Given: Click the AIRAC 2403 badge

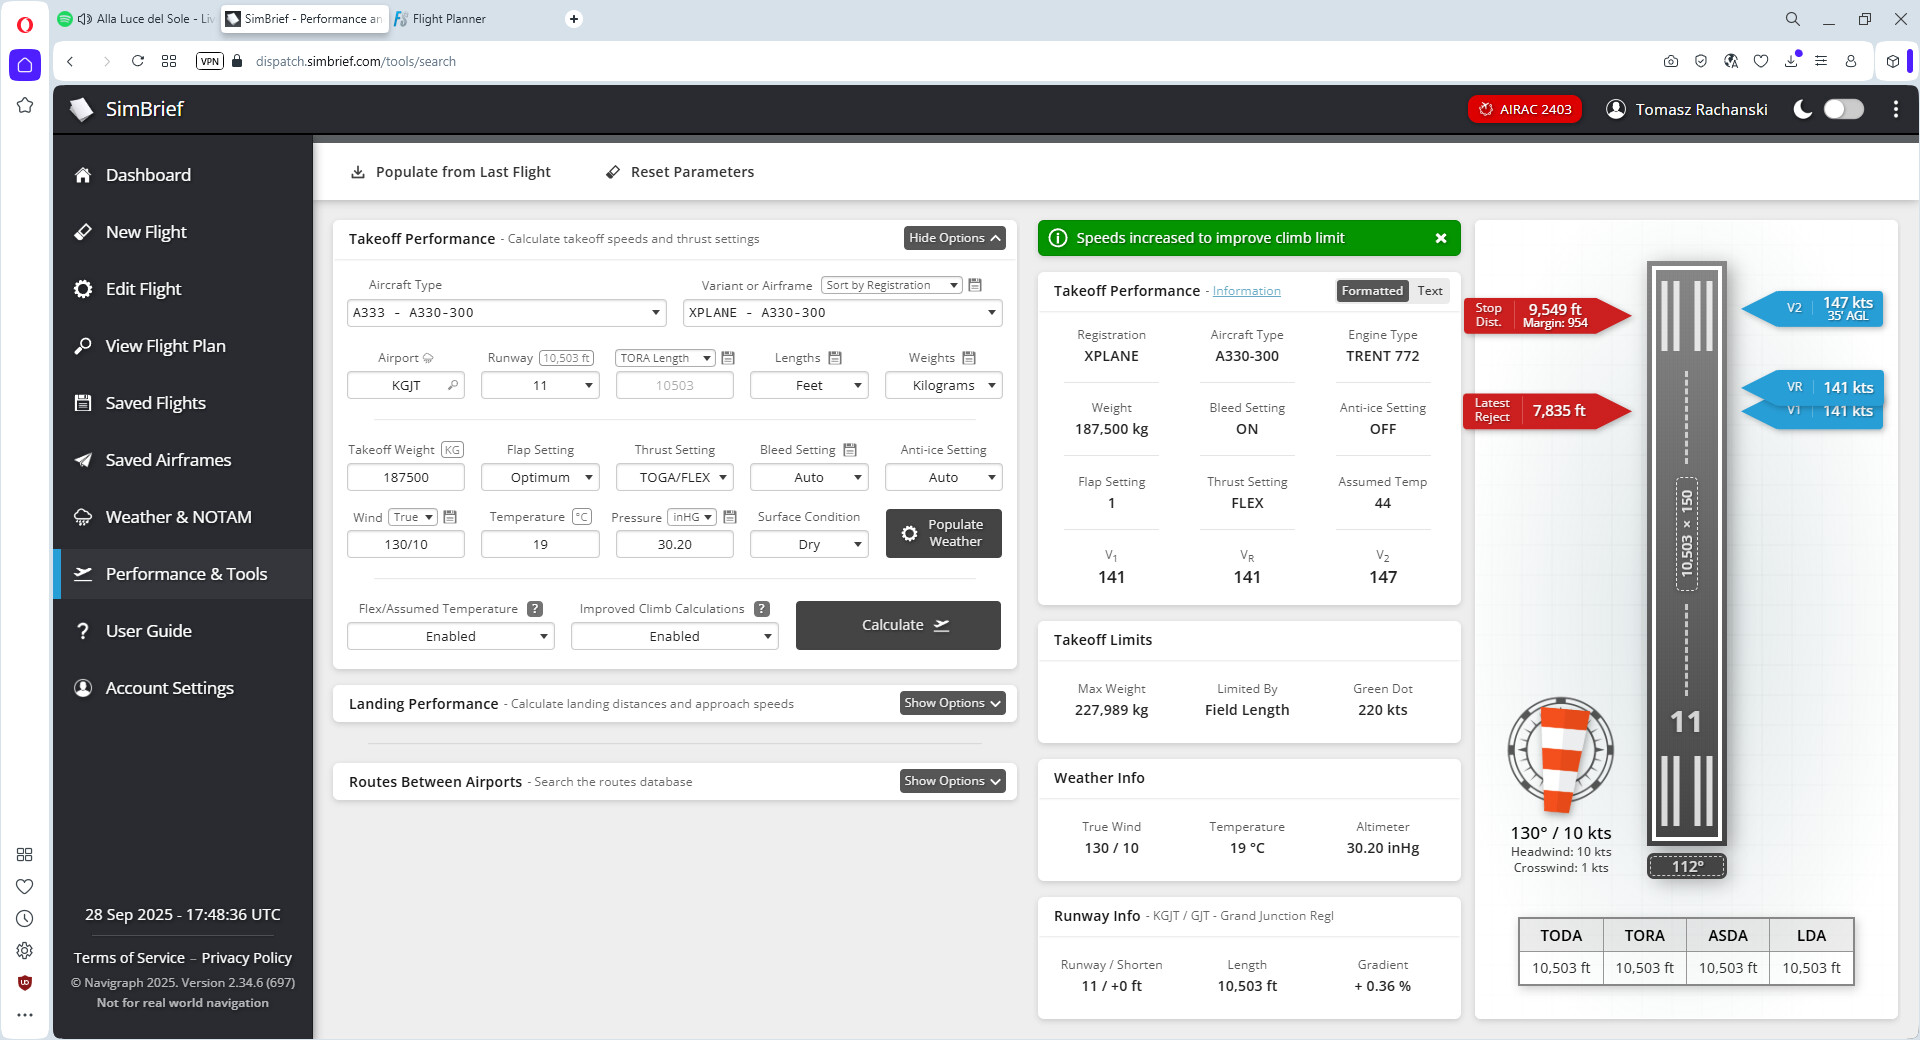Looking at the screenshot, I should [x=1525, y=109].
